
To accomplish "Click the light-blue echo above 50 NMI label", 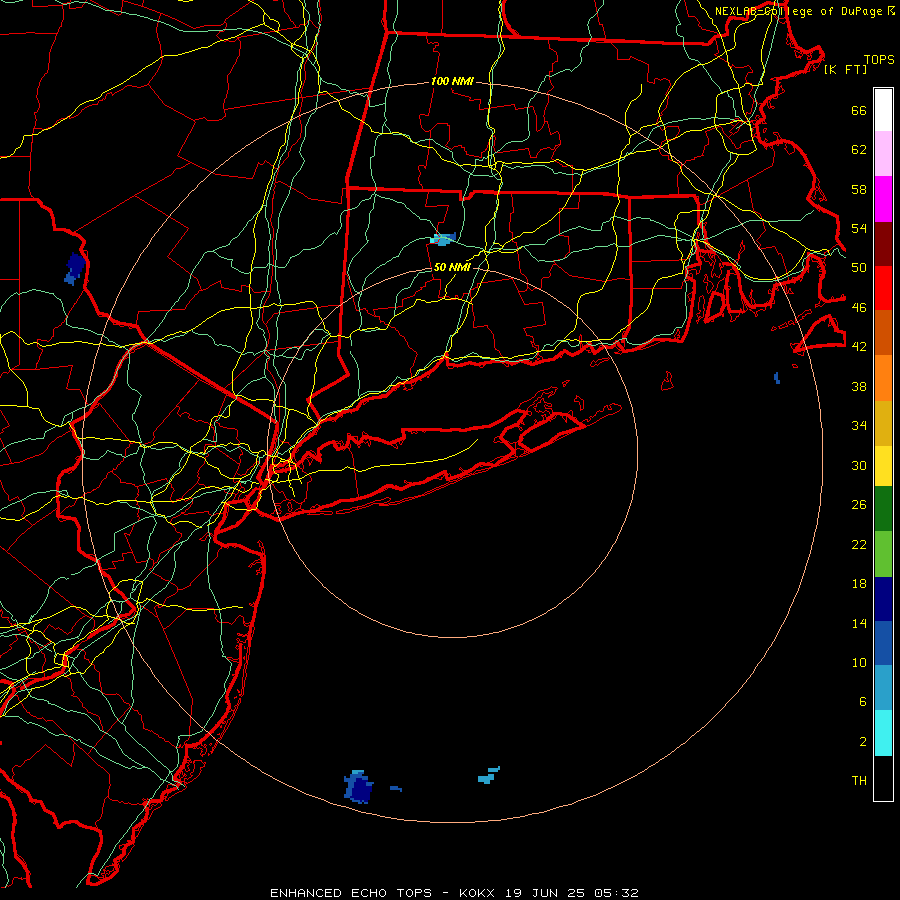I will coord(443,239).
